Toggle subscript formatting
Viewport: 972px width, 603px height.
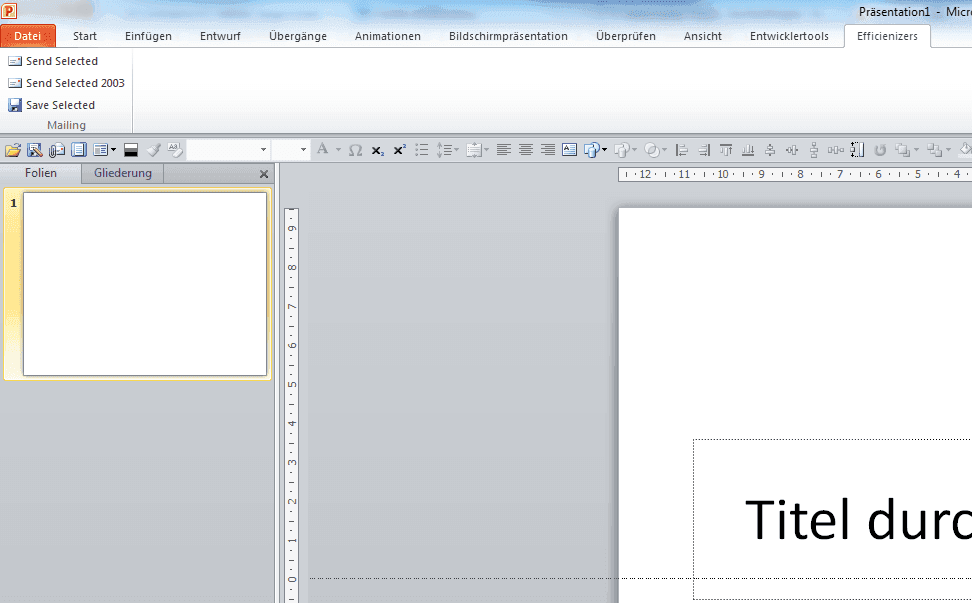[376, 149]
